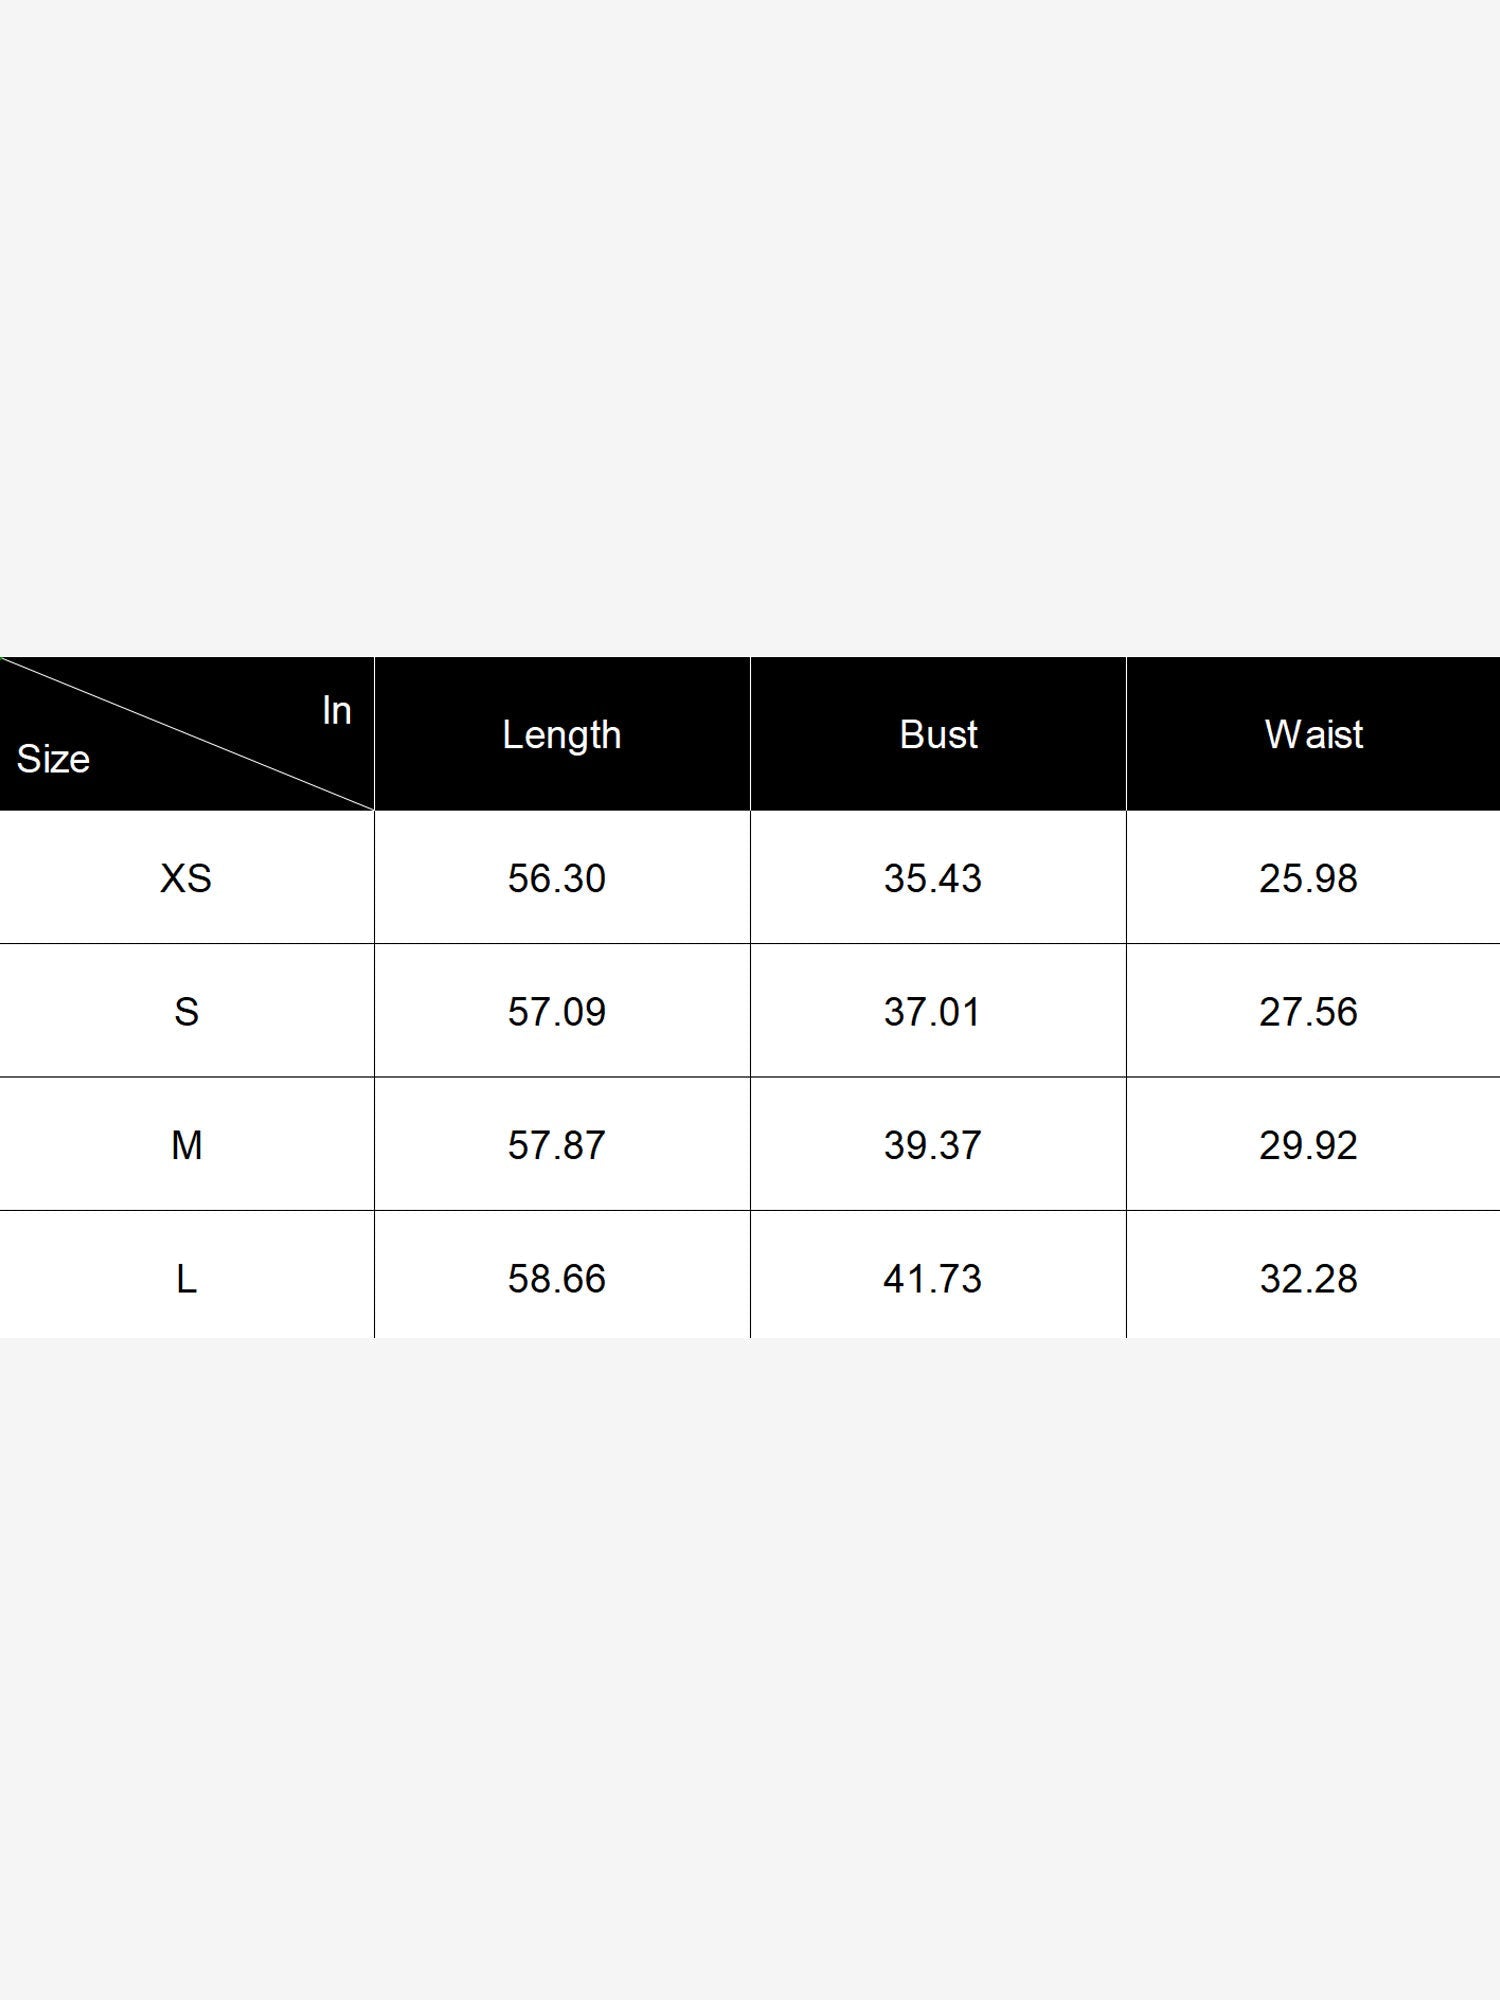The width and height of the screenshot is (1500, 2000).
Task: Click M length value 57.87
Action: coord(556,1145)
